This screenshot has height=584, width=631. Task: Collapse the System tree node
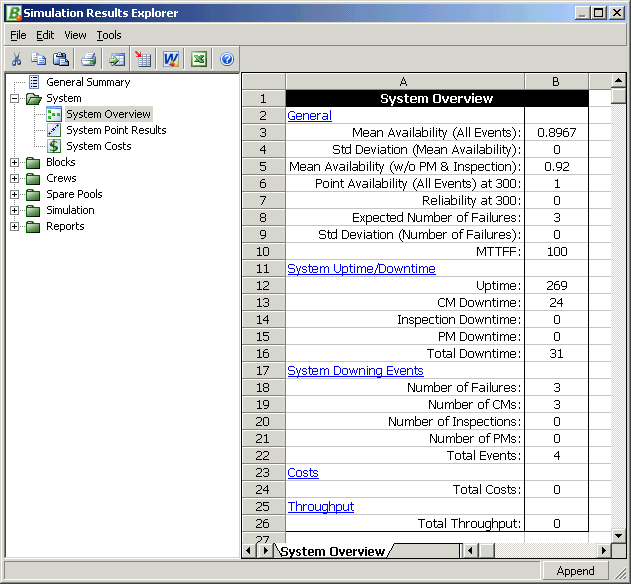click(x=14, y=98)
